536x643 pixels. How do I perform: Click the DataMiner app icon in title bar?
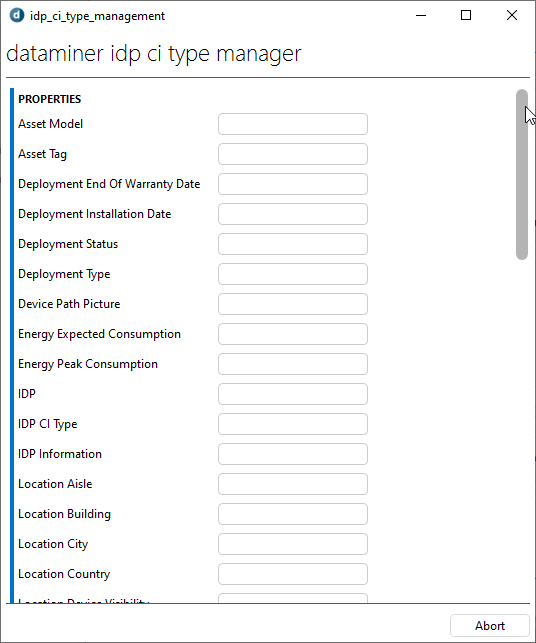[x=17, y=16]
